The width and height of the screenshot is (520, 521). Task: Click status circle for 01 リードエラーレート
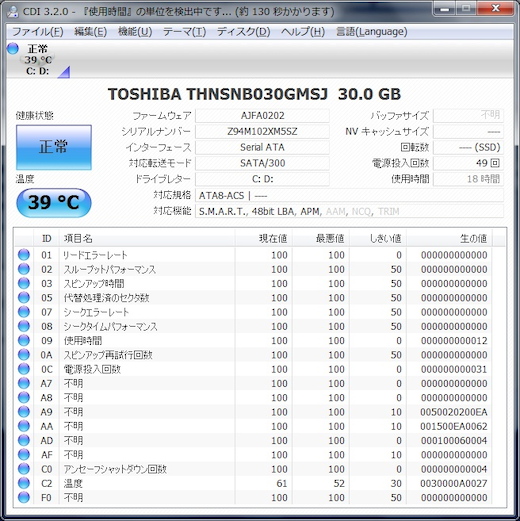pos(24,255)
